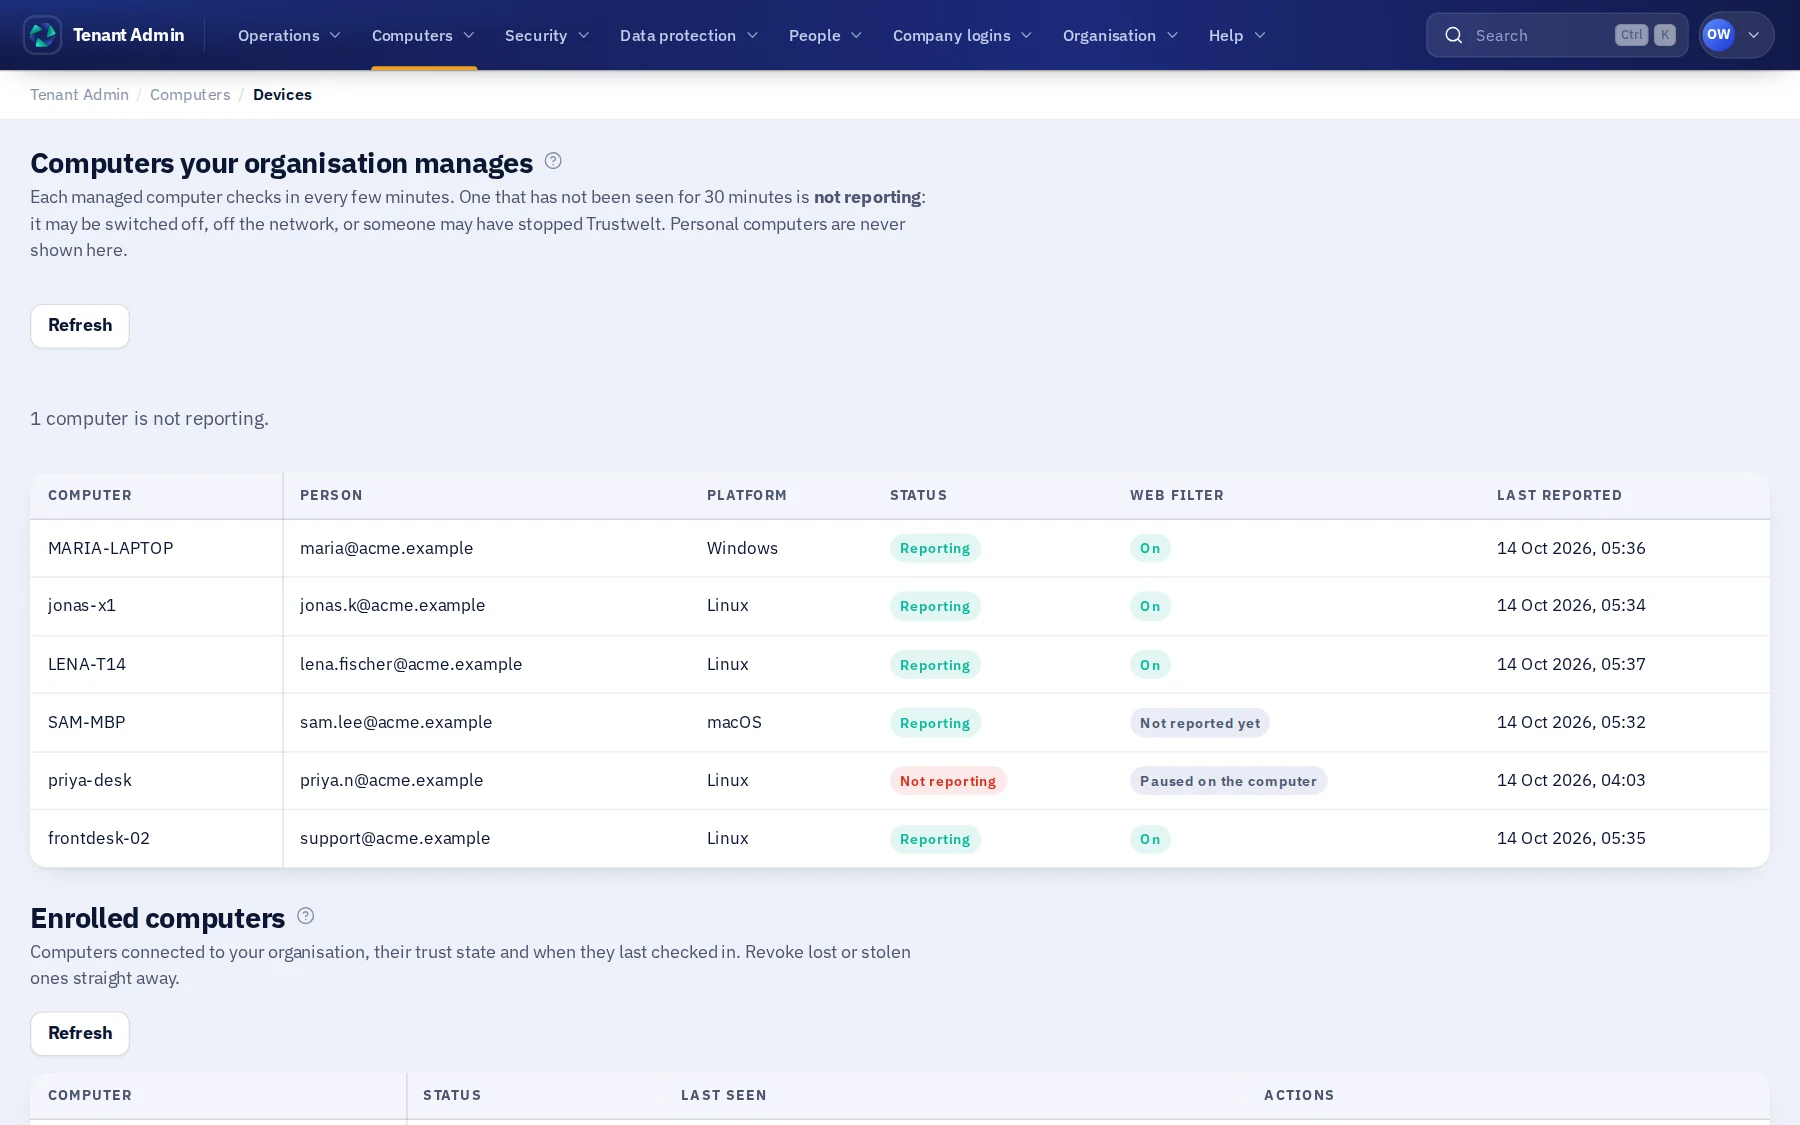Click the Actions column header in Enrolled computers
Image resolution: width=1800 pixels, height=1125 pixels.
pos(1299,1095)
